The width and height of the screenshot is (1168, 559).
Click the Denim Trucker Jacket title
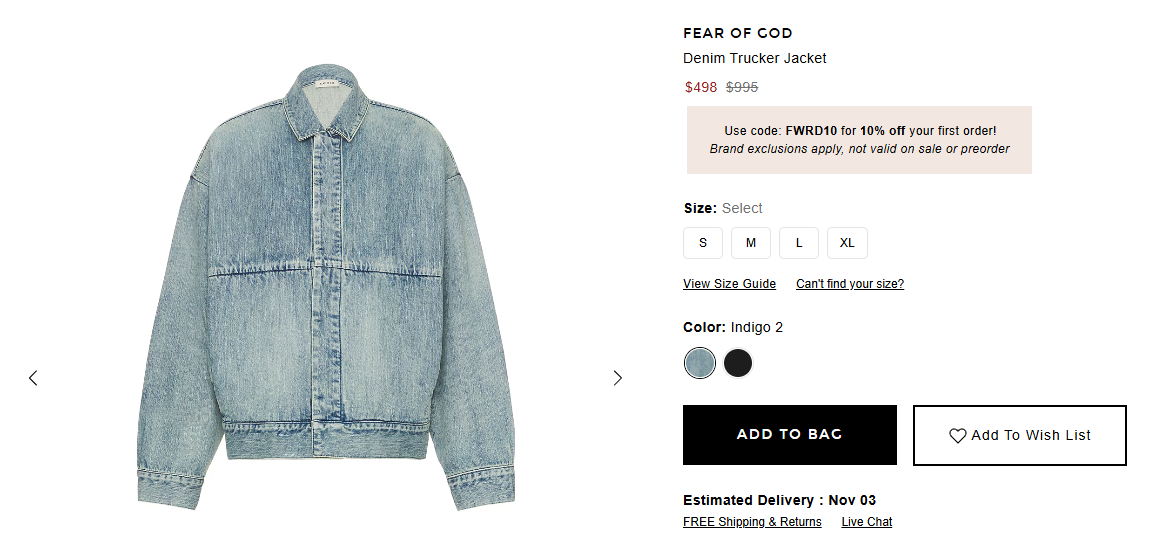coord(755,58)
